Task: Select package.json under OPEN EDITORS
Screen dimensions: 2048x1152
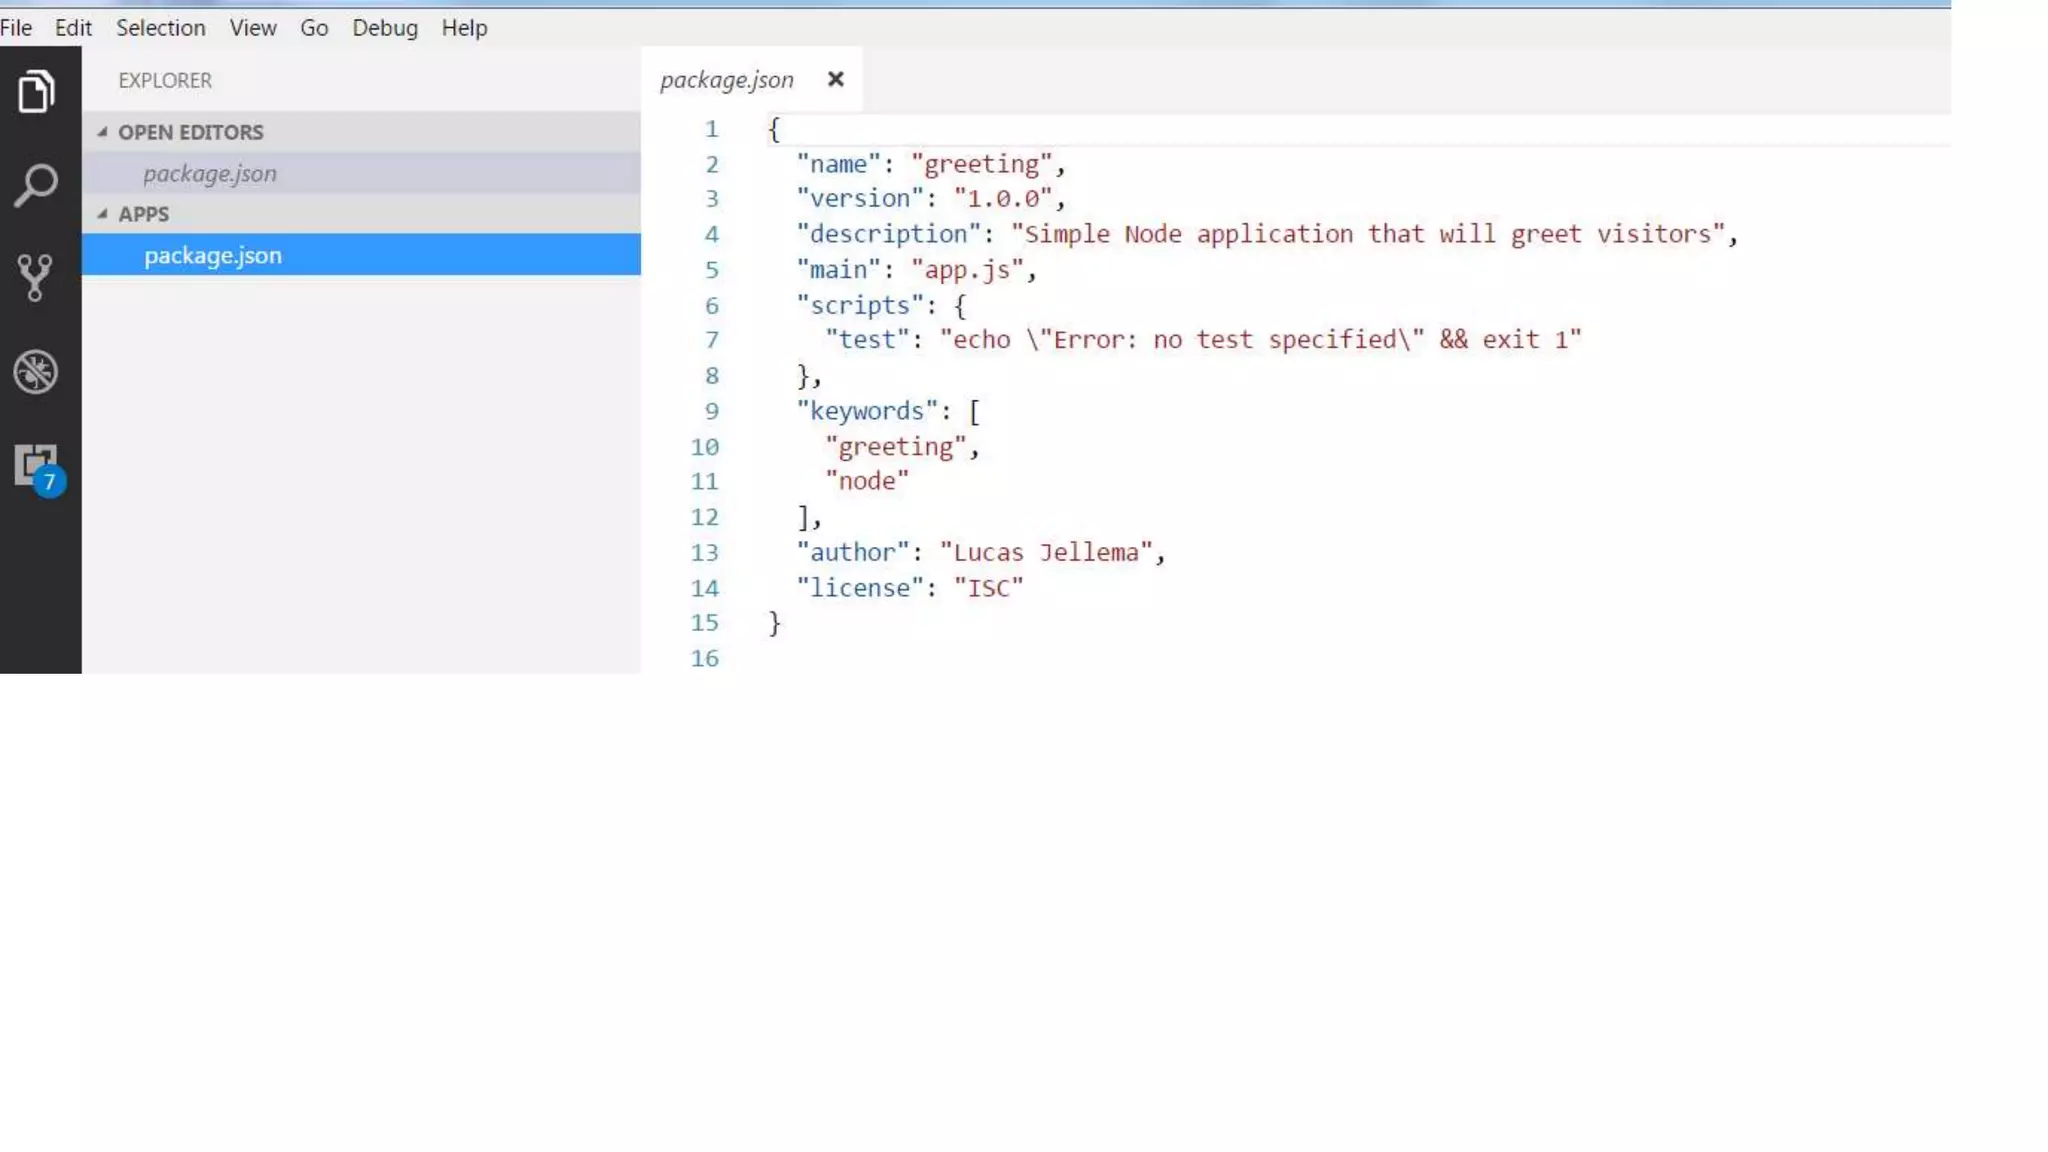Action: point(210,174)
